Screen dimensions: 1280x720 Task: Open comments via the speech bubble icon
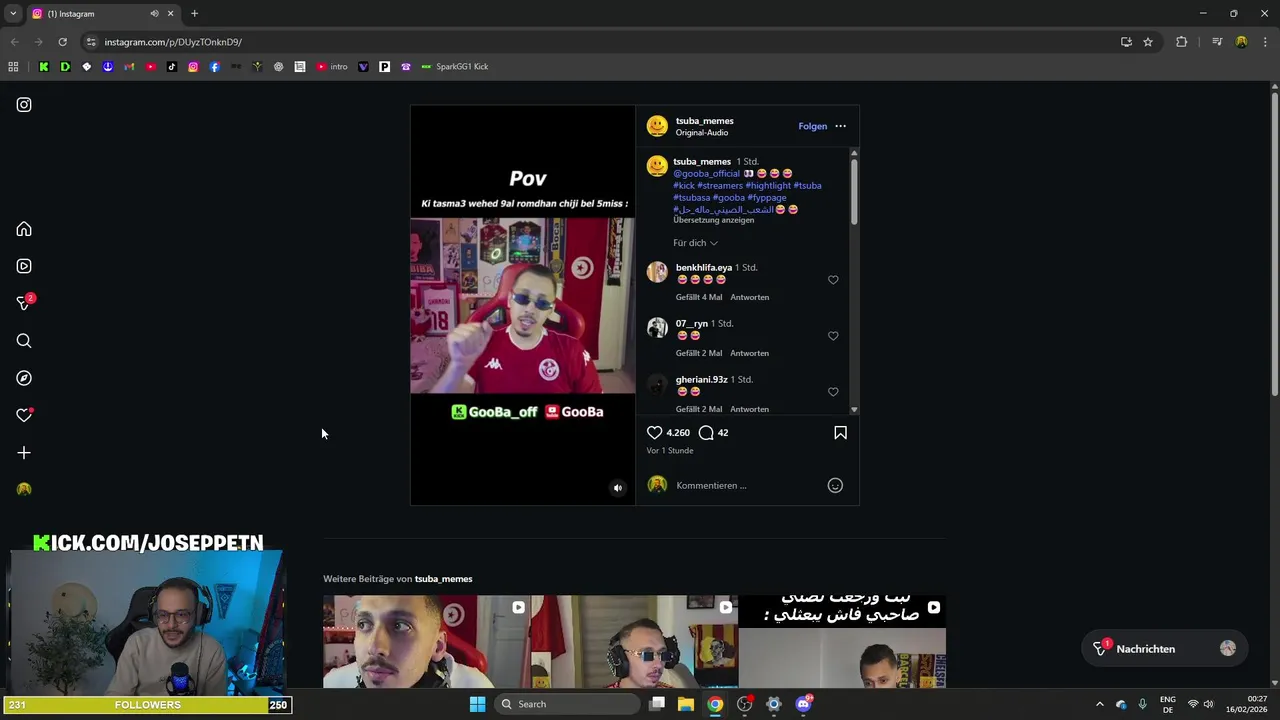[706, 433]
